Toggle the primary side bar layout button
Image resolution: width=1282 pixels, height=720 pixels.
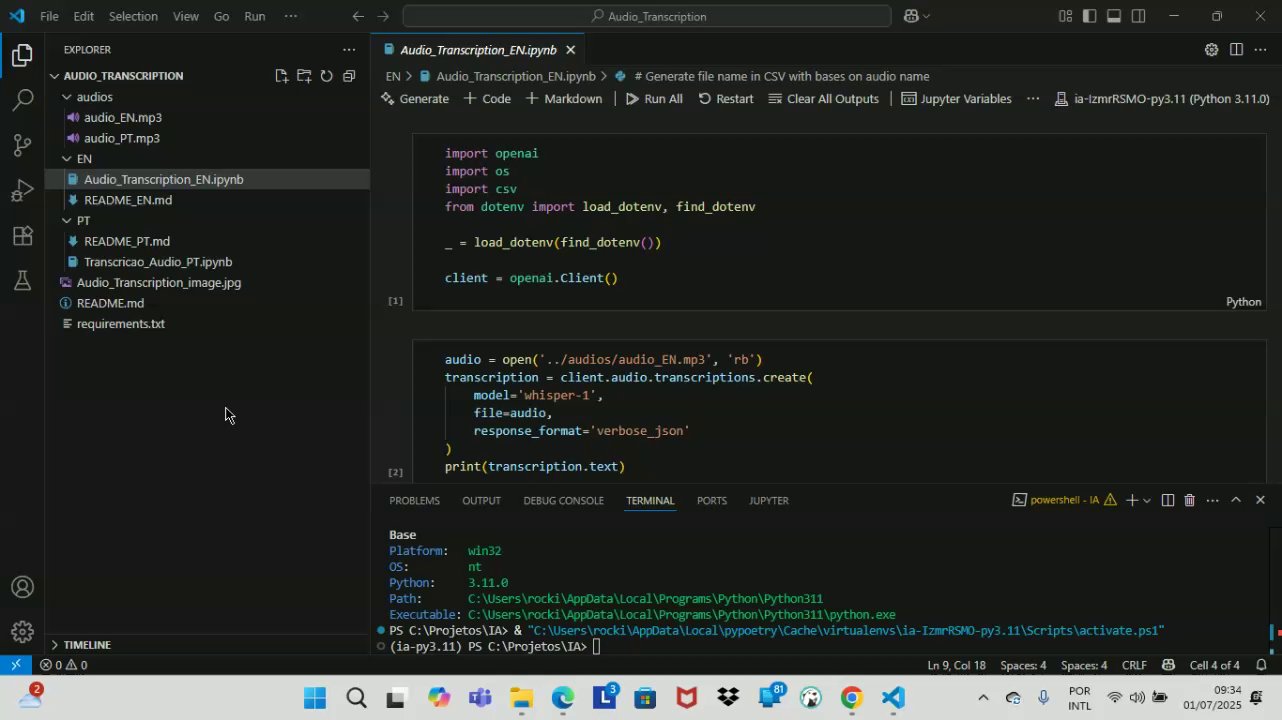click(x=1089, y=16)
